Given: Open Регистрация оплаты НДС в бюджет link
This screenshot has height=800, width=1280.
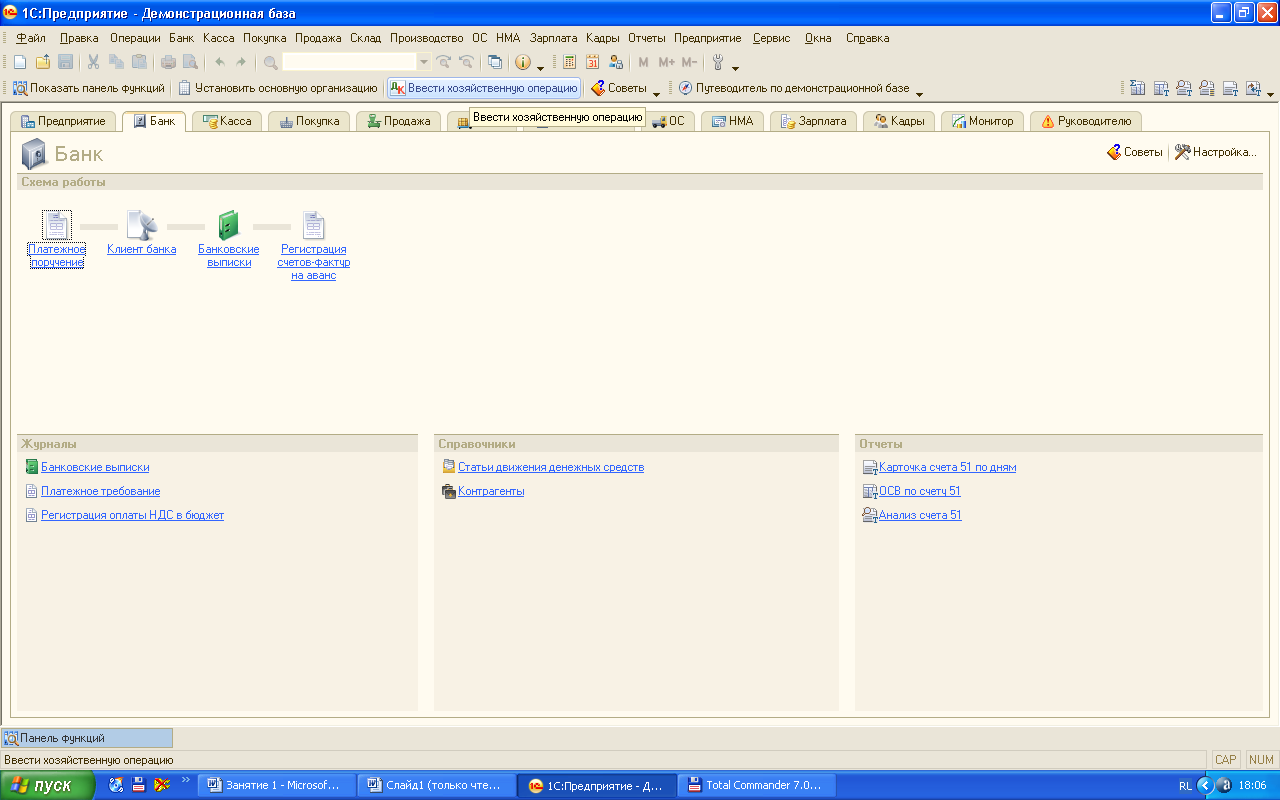Looking at the screenshot, I should point(132,515).
